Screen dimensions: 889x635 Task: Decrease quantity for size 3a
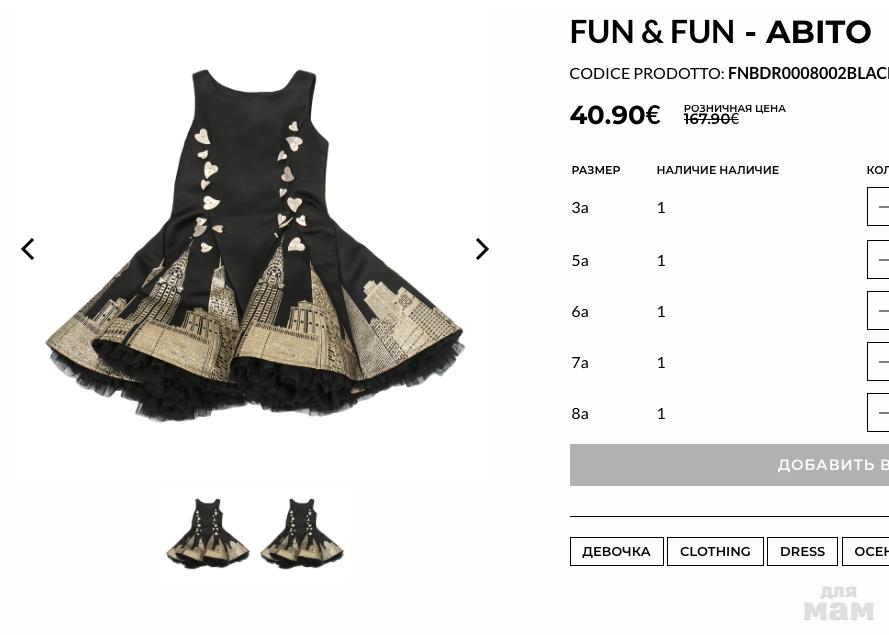click(x=878, y=207)
